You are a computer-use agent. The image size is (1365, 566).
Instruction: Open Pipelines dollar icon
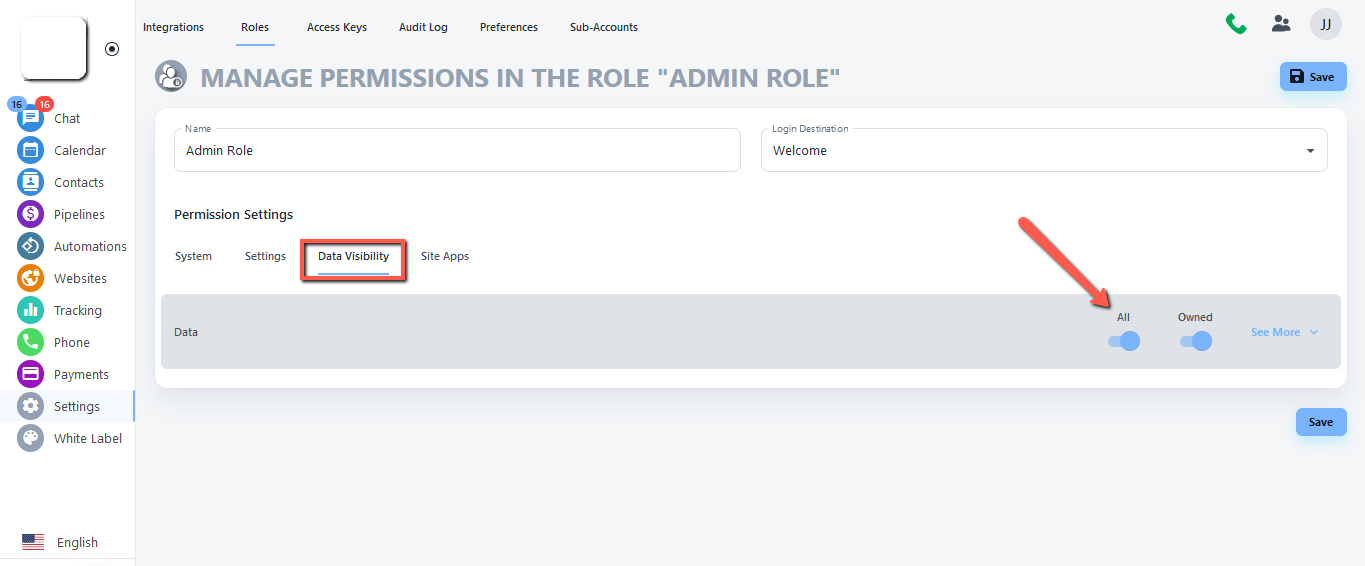[x=31, y=214]
